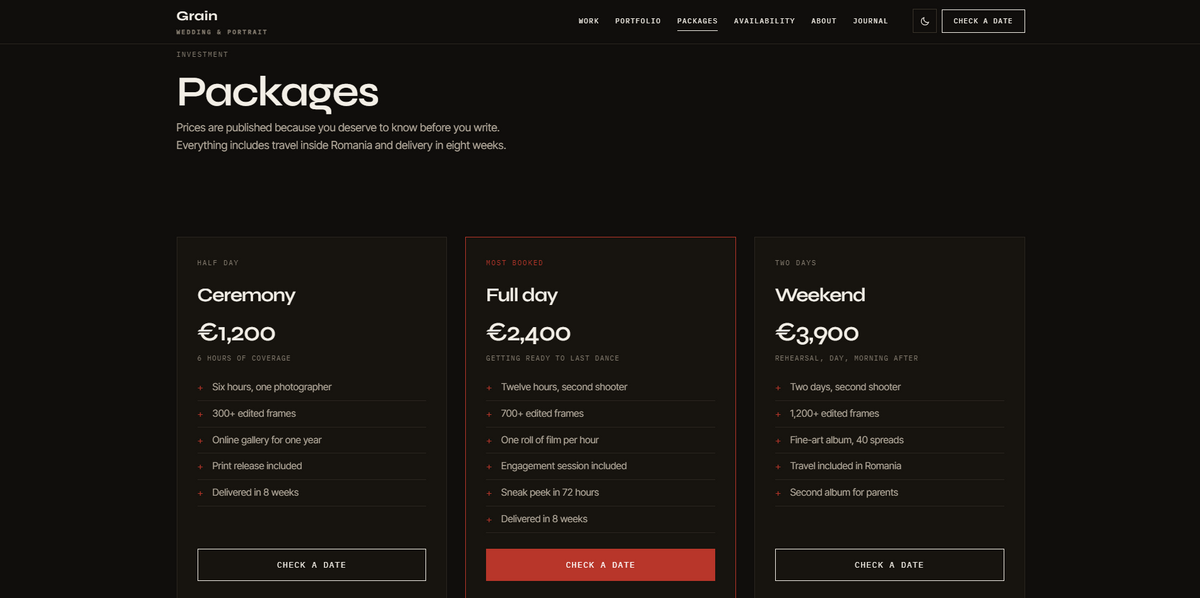
Task: Click the plus icon beside 700+ edited frames
Action: point(489,414)
